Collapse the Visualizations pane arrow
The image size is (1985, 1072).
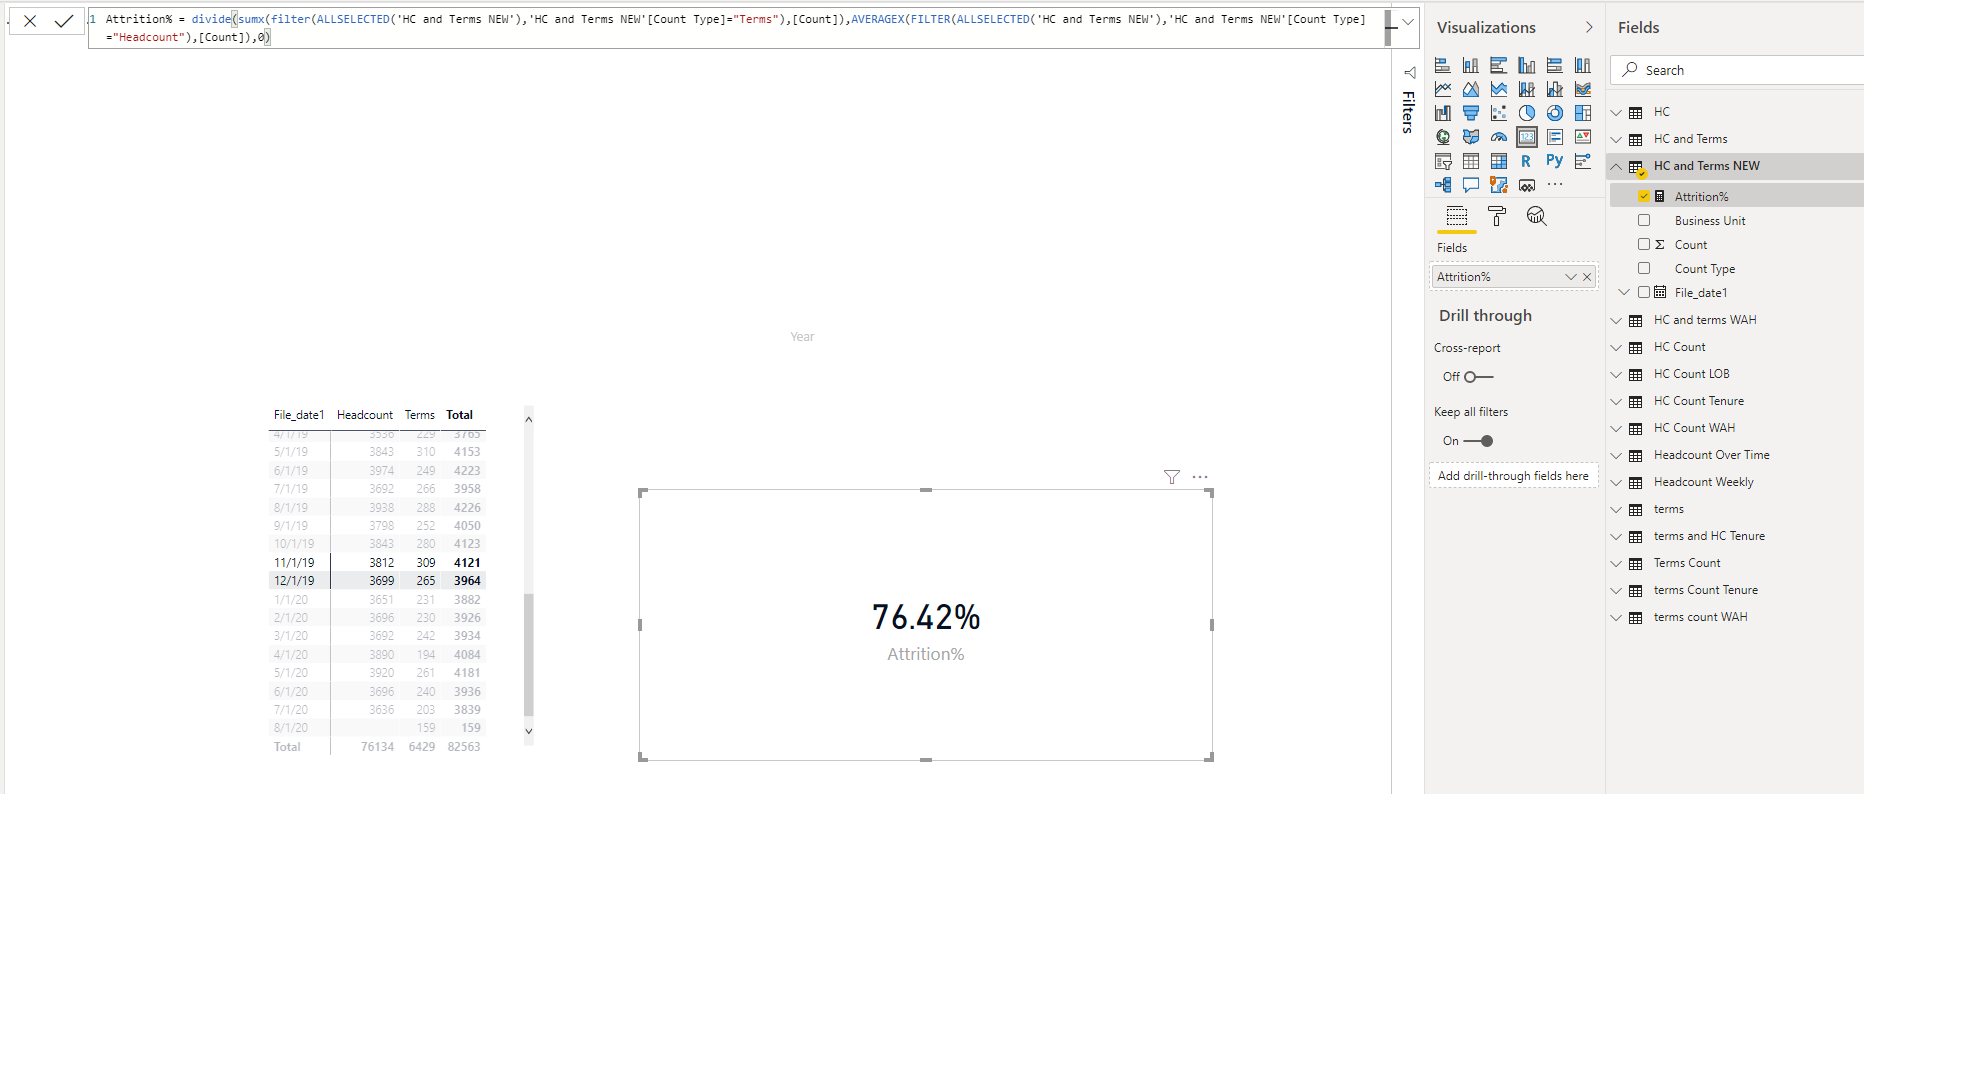point(1589,27)
